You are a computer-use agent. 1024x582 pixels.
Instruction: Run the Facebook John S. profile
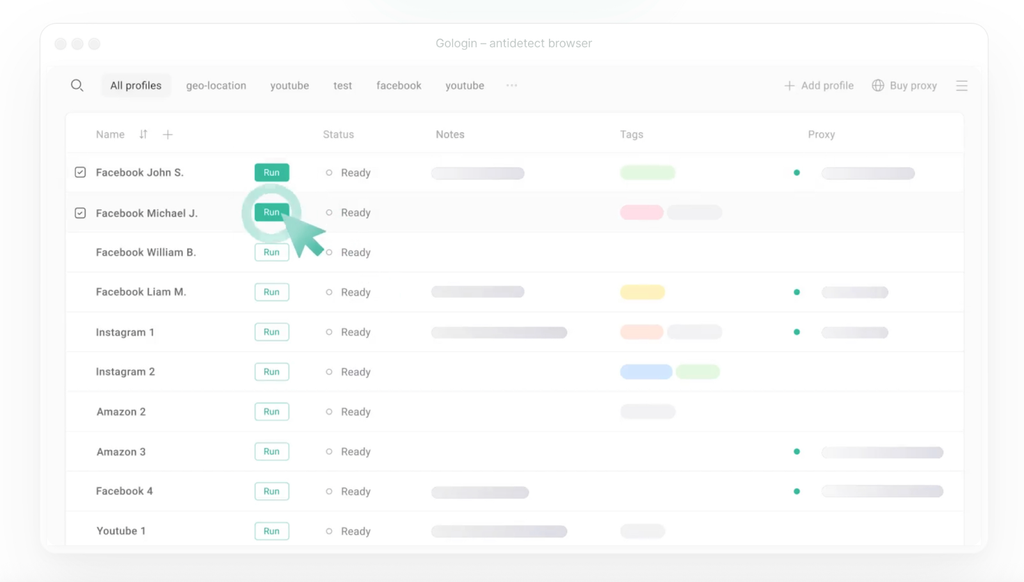click(x=272, y=172)
